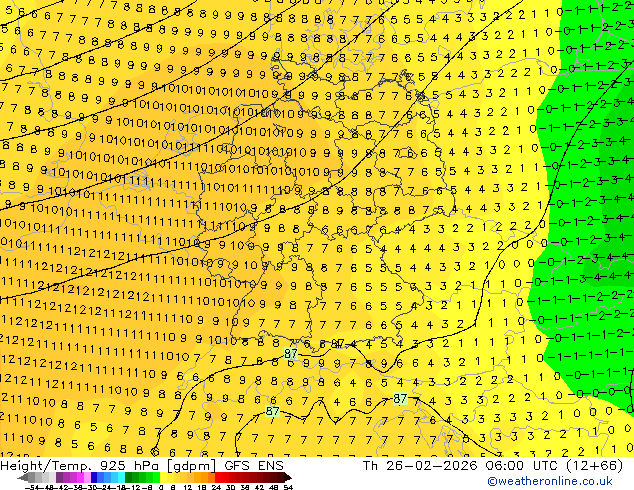Click the gray left arrow end of legend
Viewport: 634px width, 490px height.
point(23,478)
